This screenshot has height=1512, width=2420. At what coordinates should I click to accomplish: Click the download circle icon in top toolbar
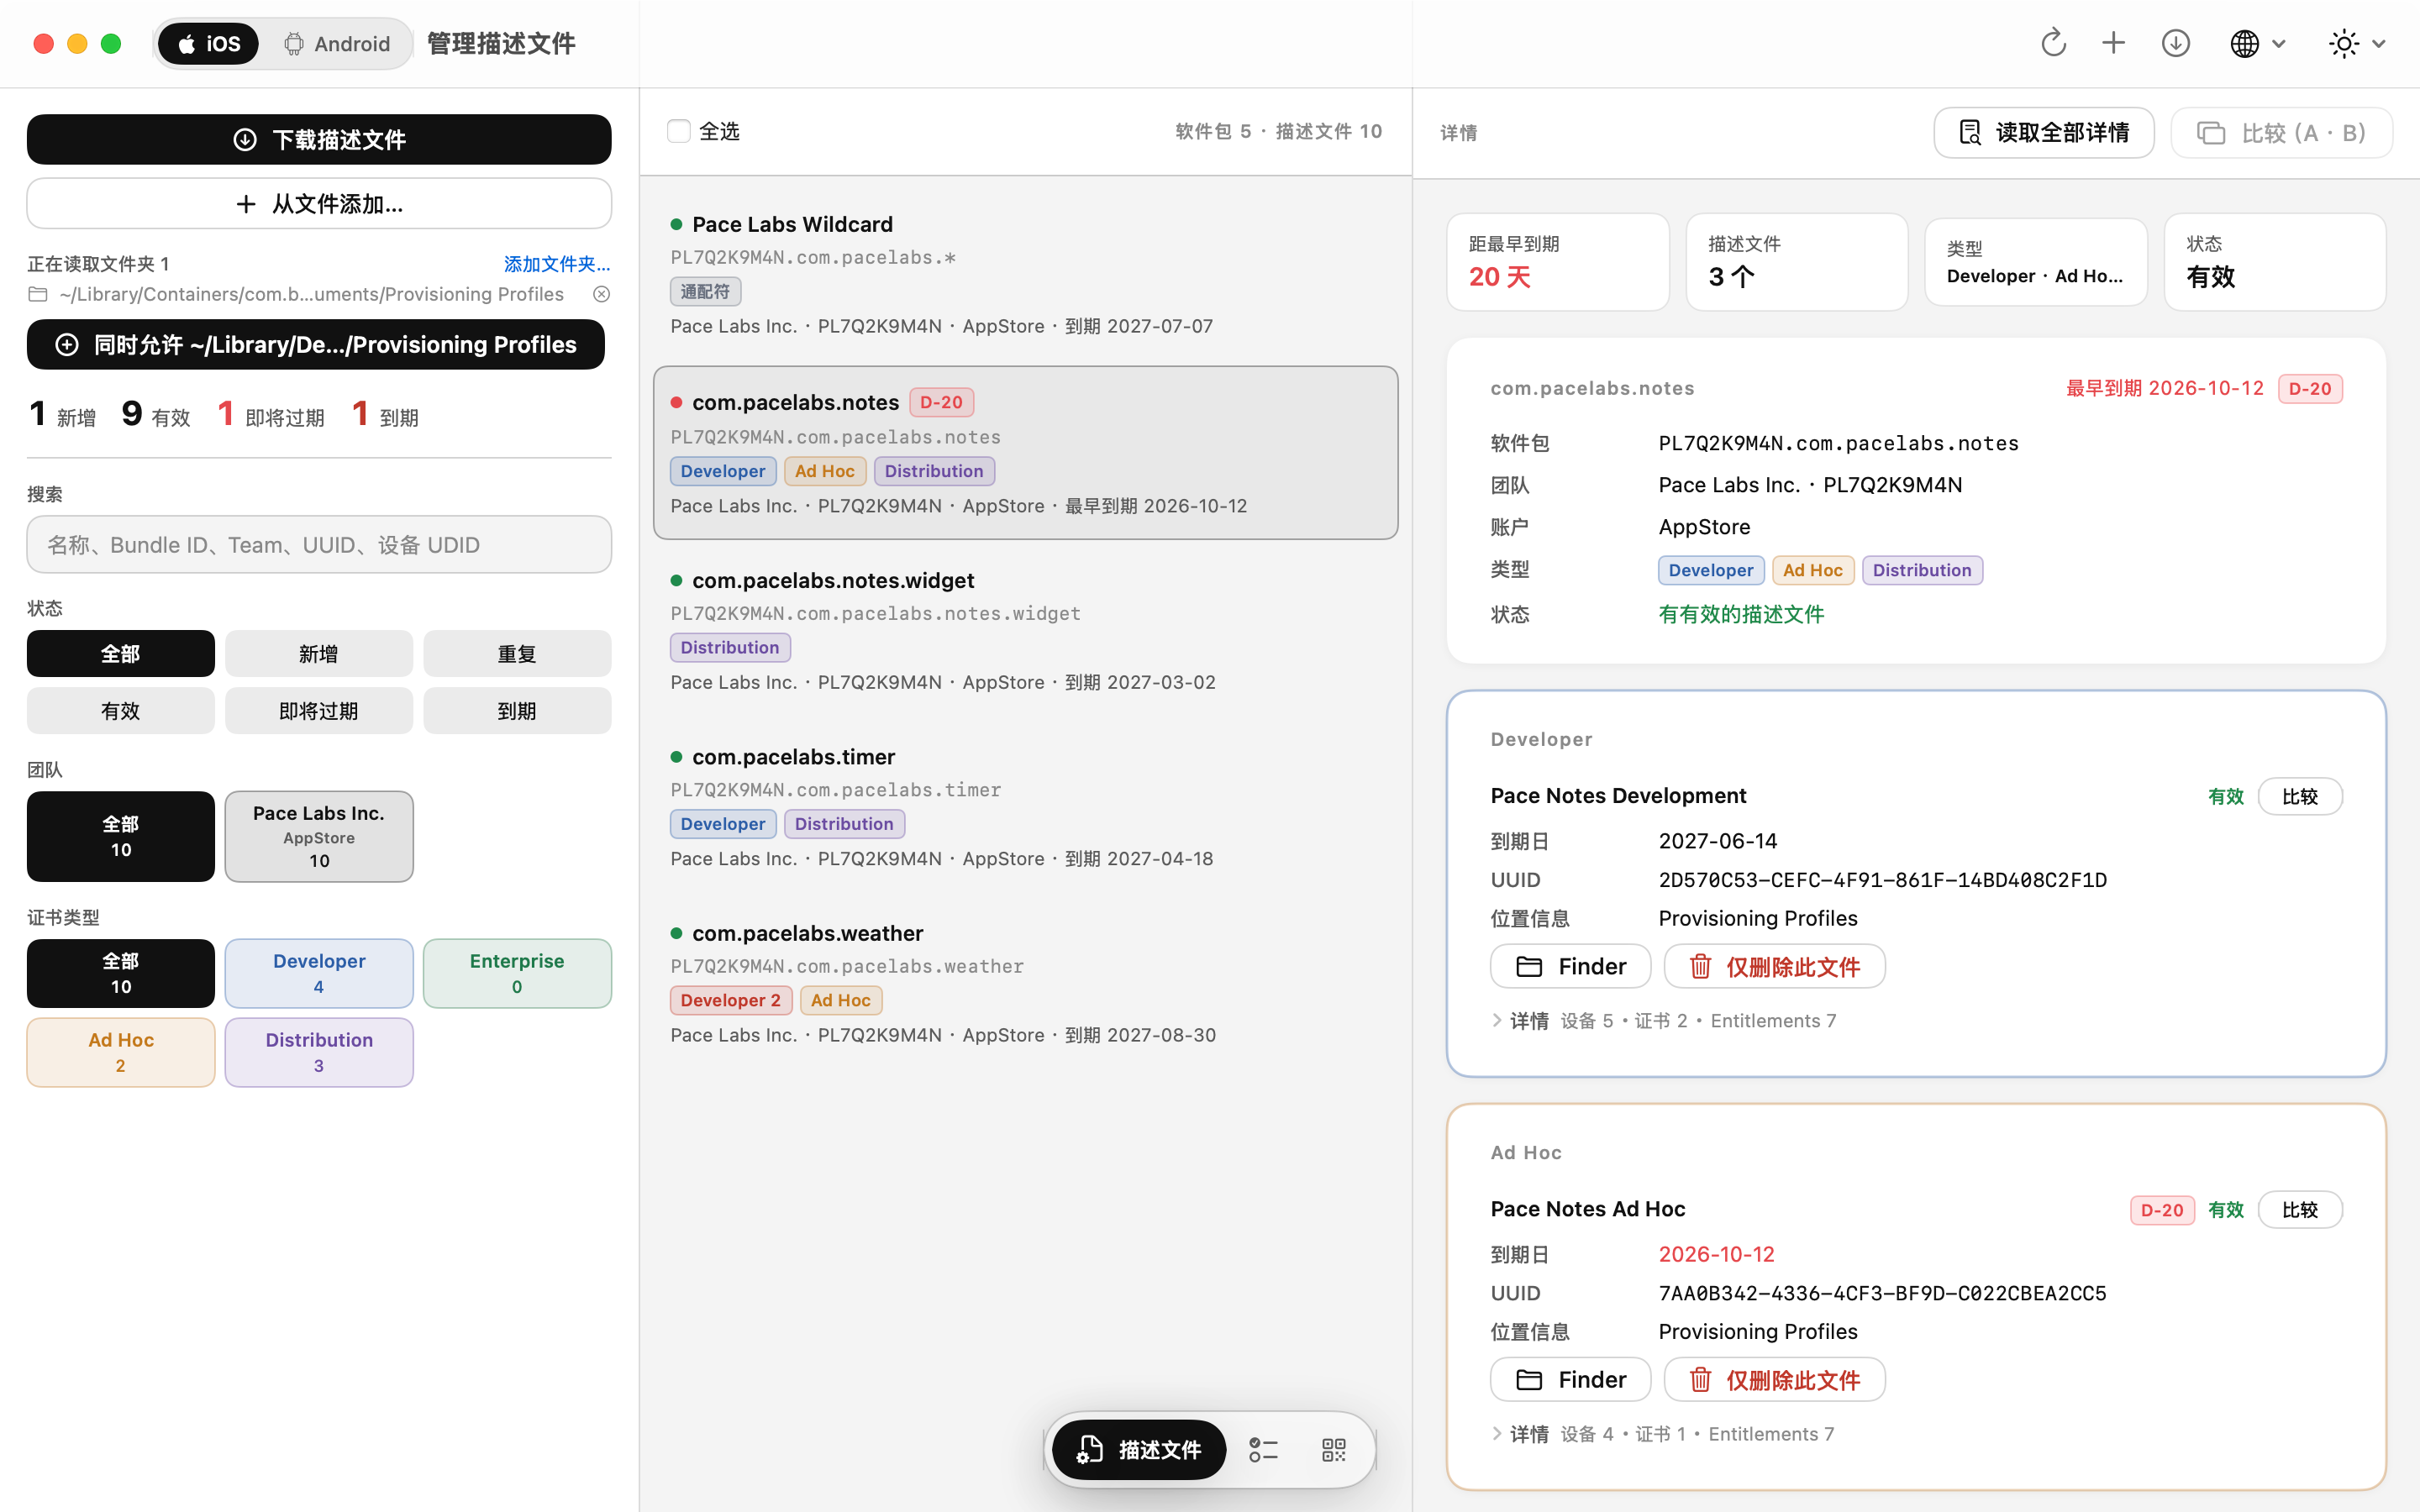2175,43
